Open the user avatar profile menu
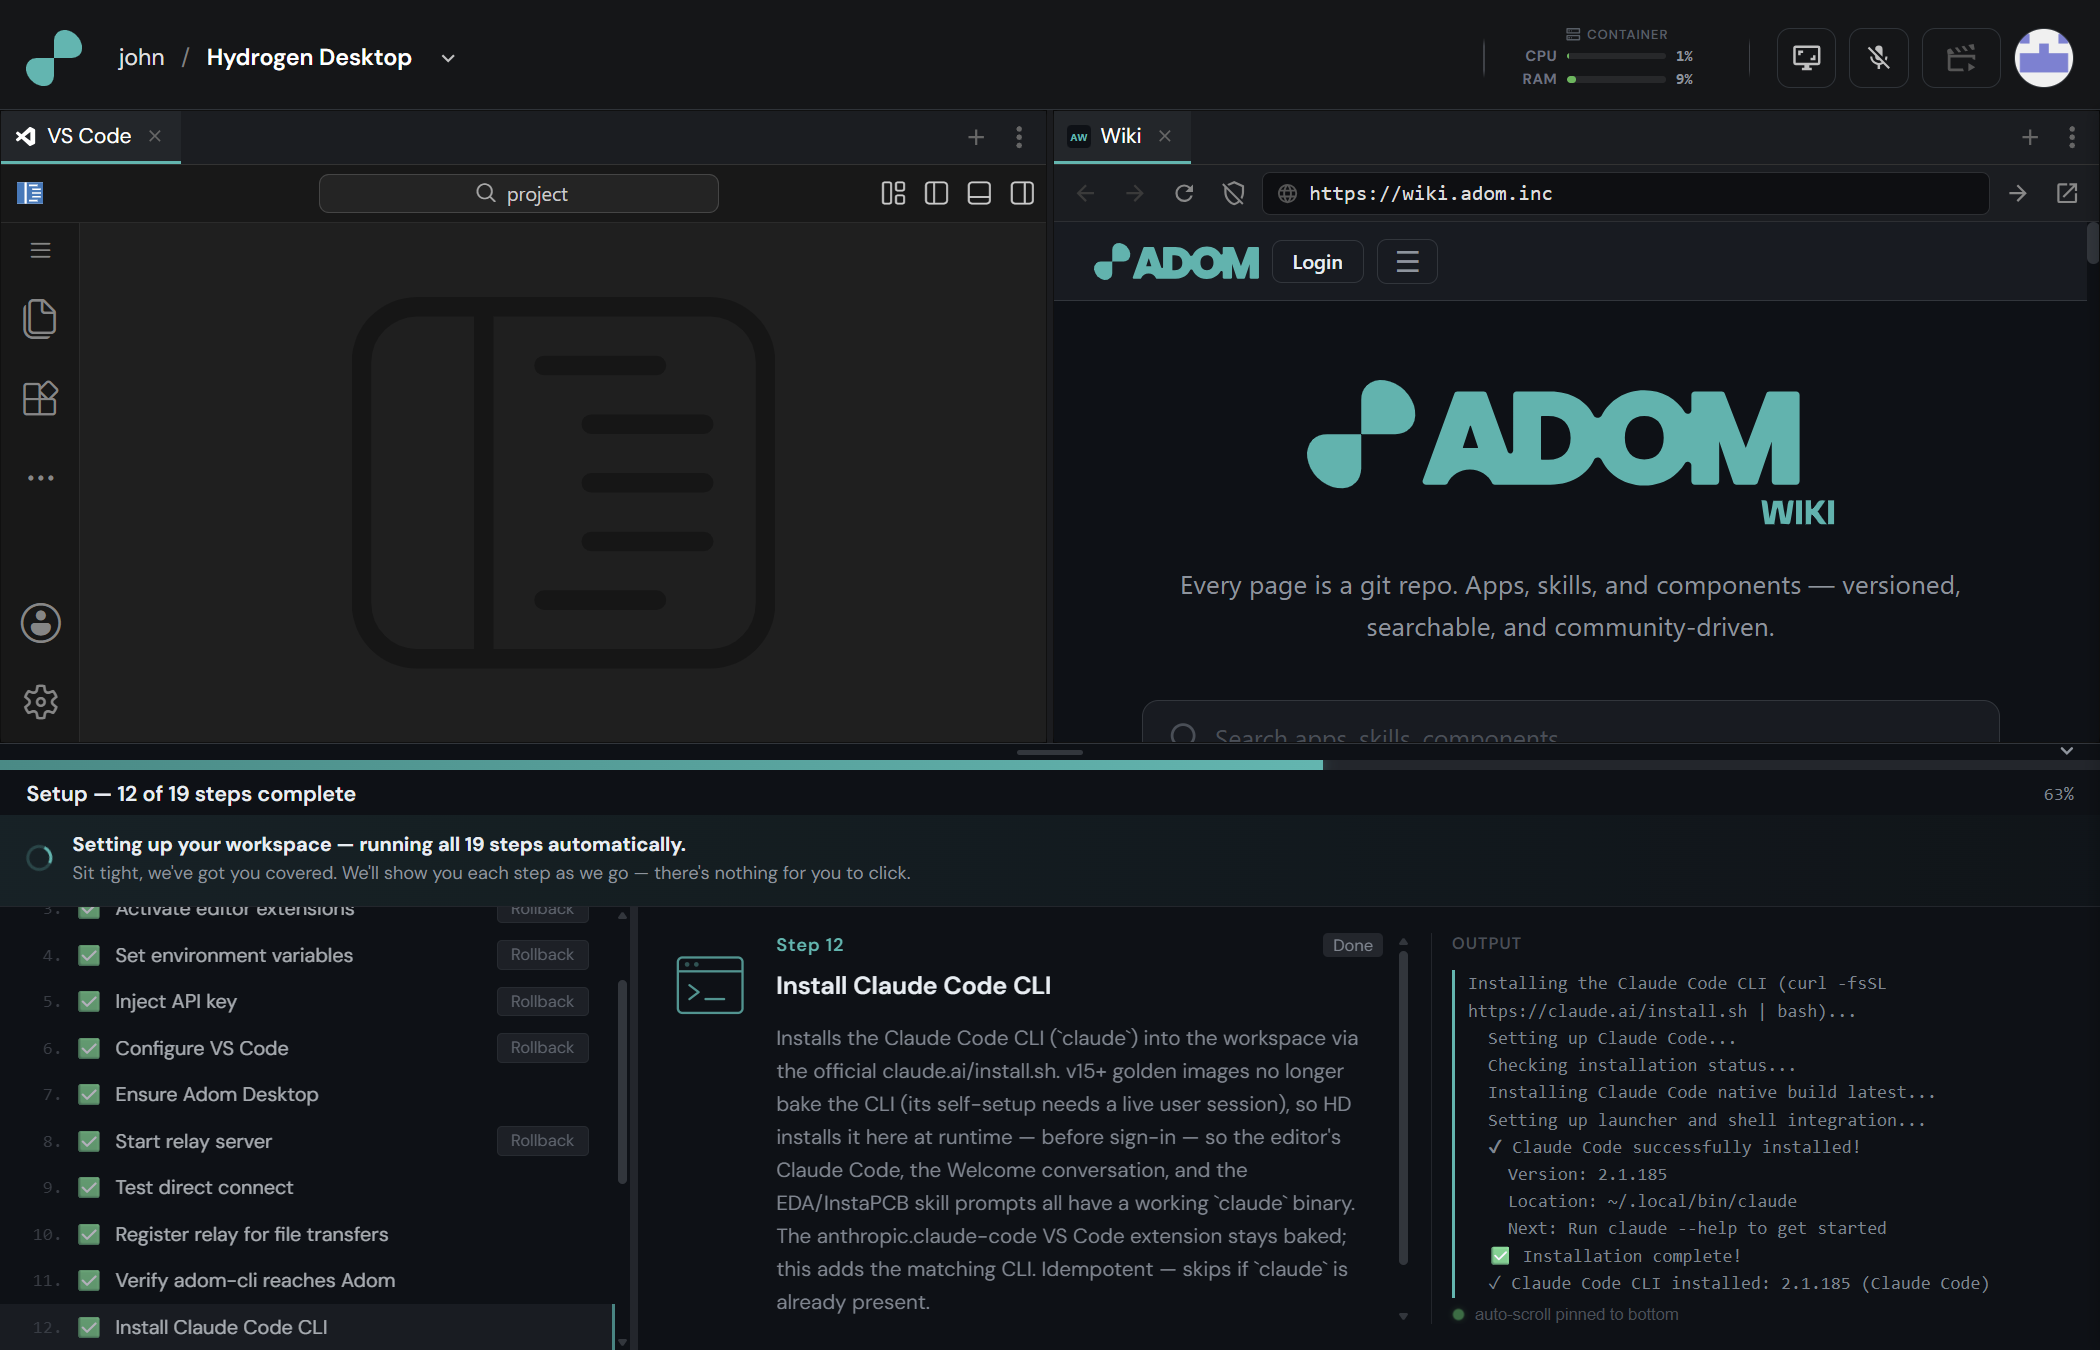Image resolution: width=2100 pixels, height=1350 pixels. tap(2043, 58)
